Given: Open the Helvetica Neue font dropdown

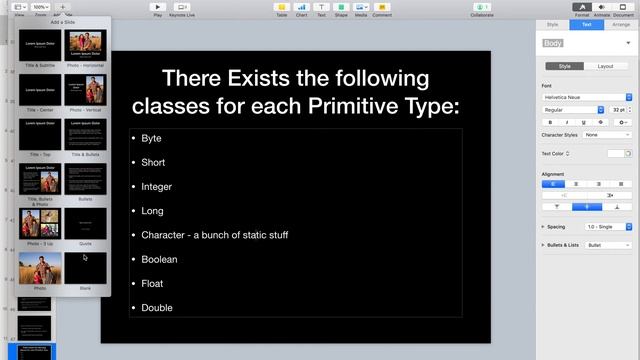Looking at the screenshot, I should (x=587, y=97).
